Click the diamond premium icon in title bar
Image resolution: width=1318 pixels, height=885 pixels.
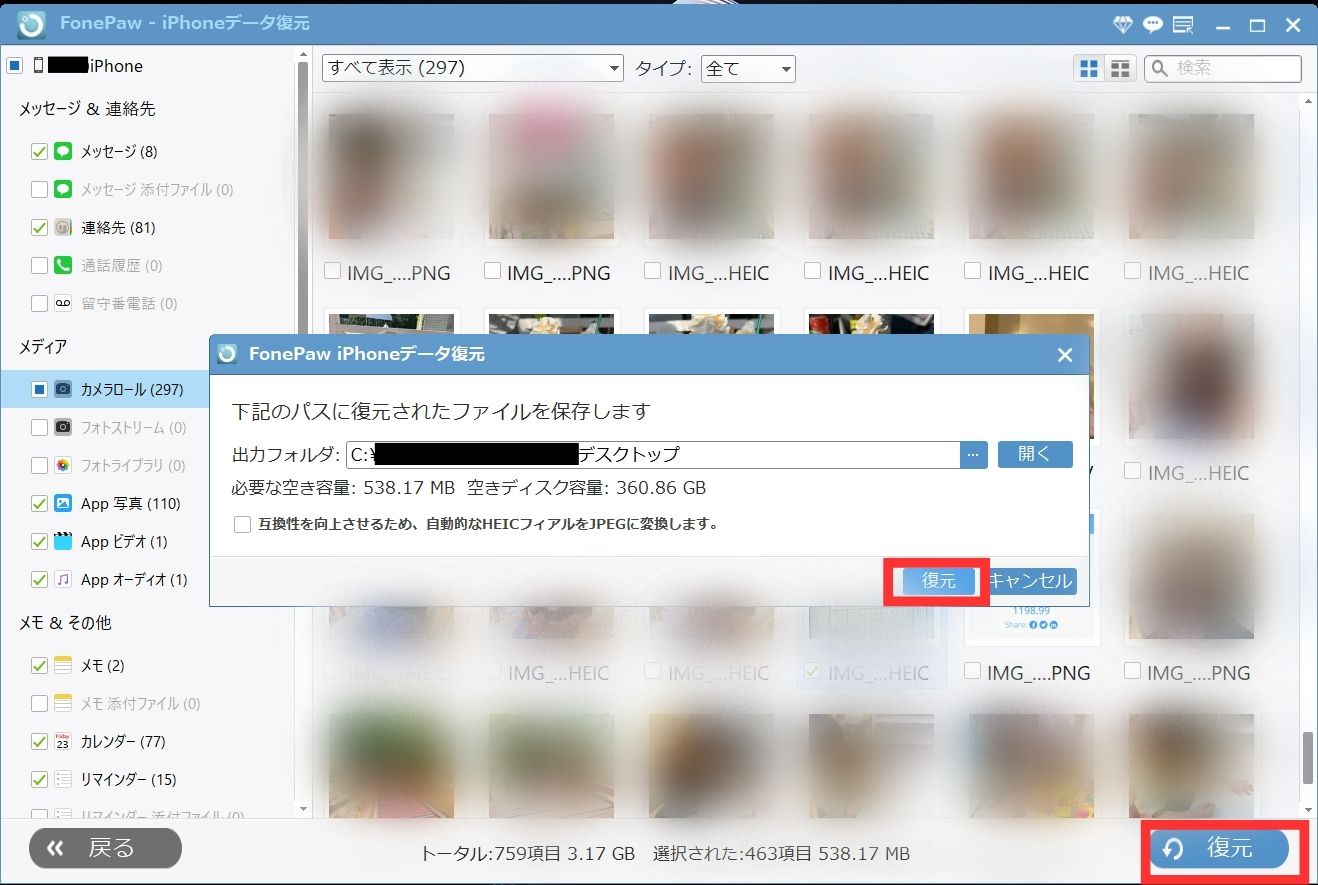1123,24
